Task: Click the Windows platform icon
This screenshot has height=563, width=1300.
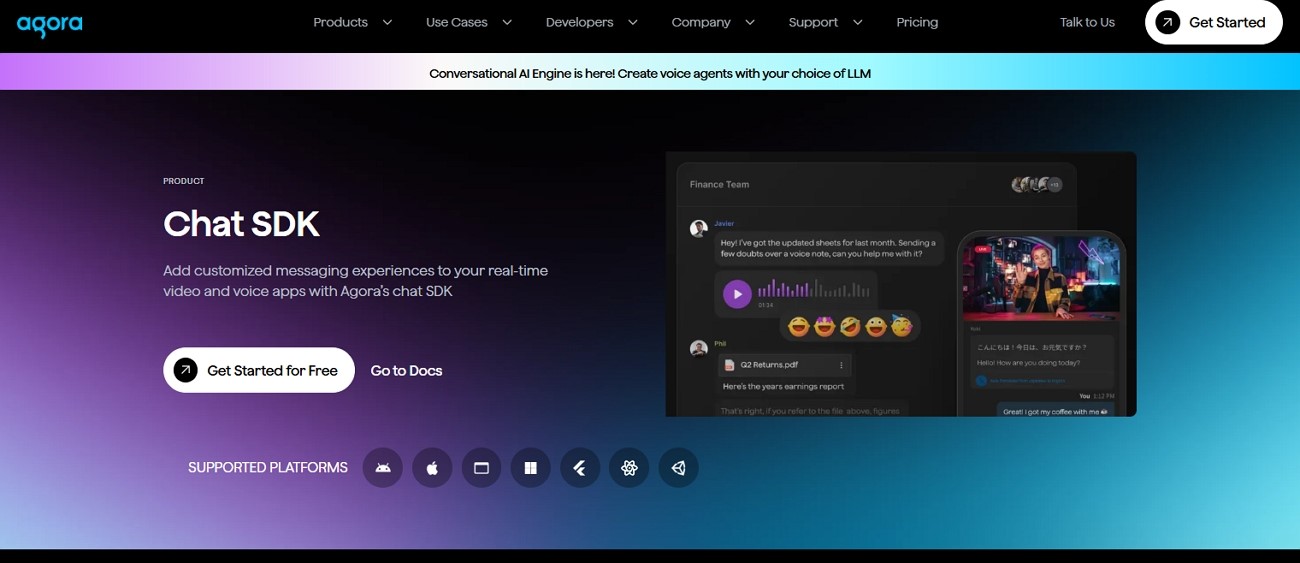Action: [x=531, y=468]
